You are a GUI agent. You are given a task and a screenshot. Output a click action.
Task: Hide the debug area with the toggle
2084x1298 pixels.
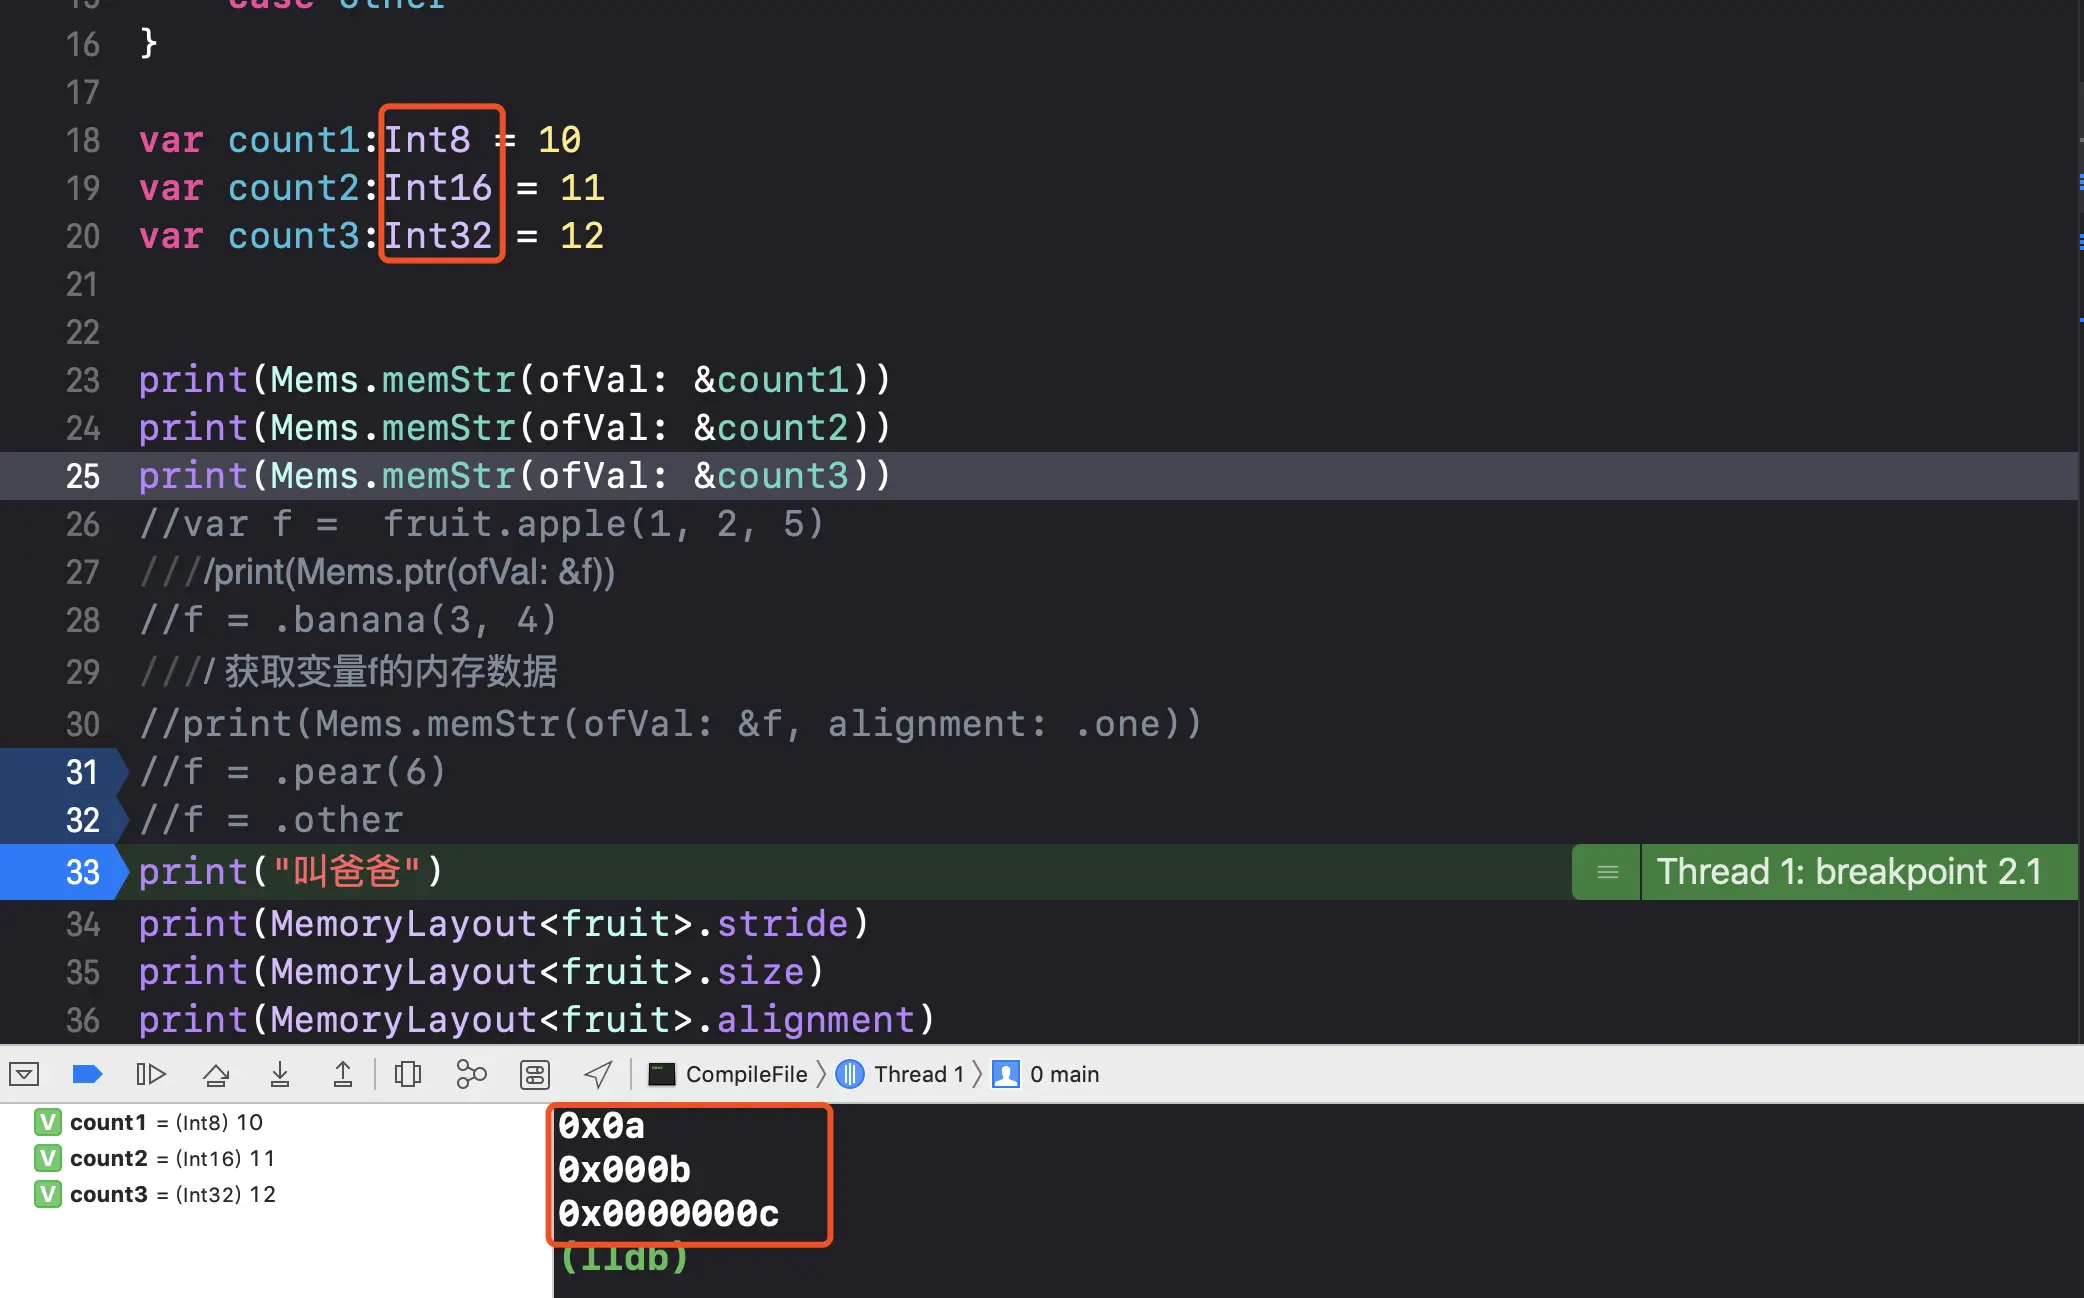pos(24,1074)
